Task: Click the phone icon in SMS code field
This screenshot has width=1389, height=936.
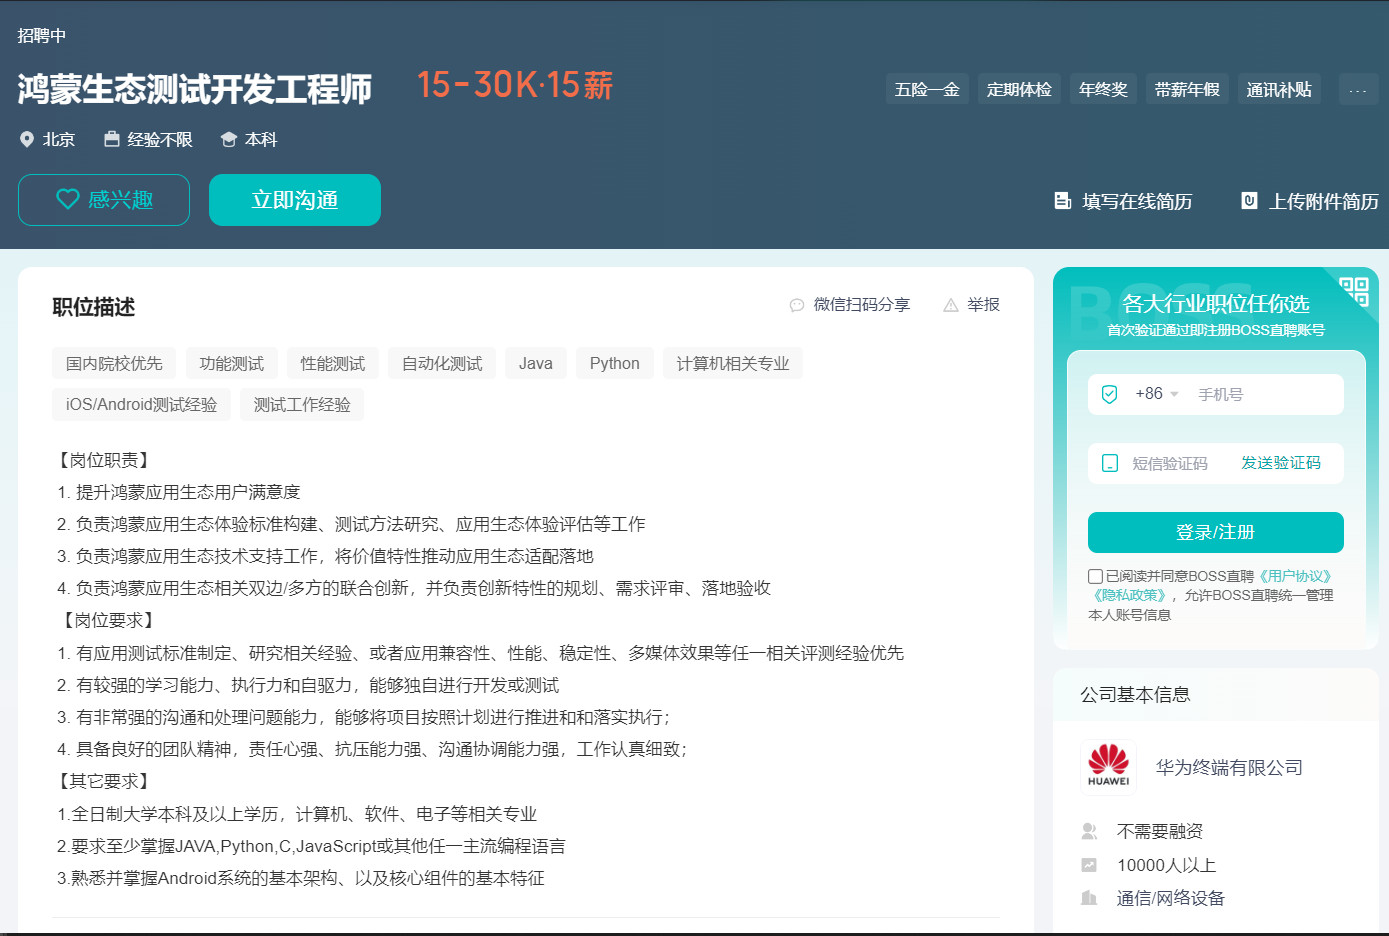Action: point(1109,463)
